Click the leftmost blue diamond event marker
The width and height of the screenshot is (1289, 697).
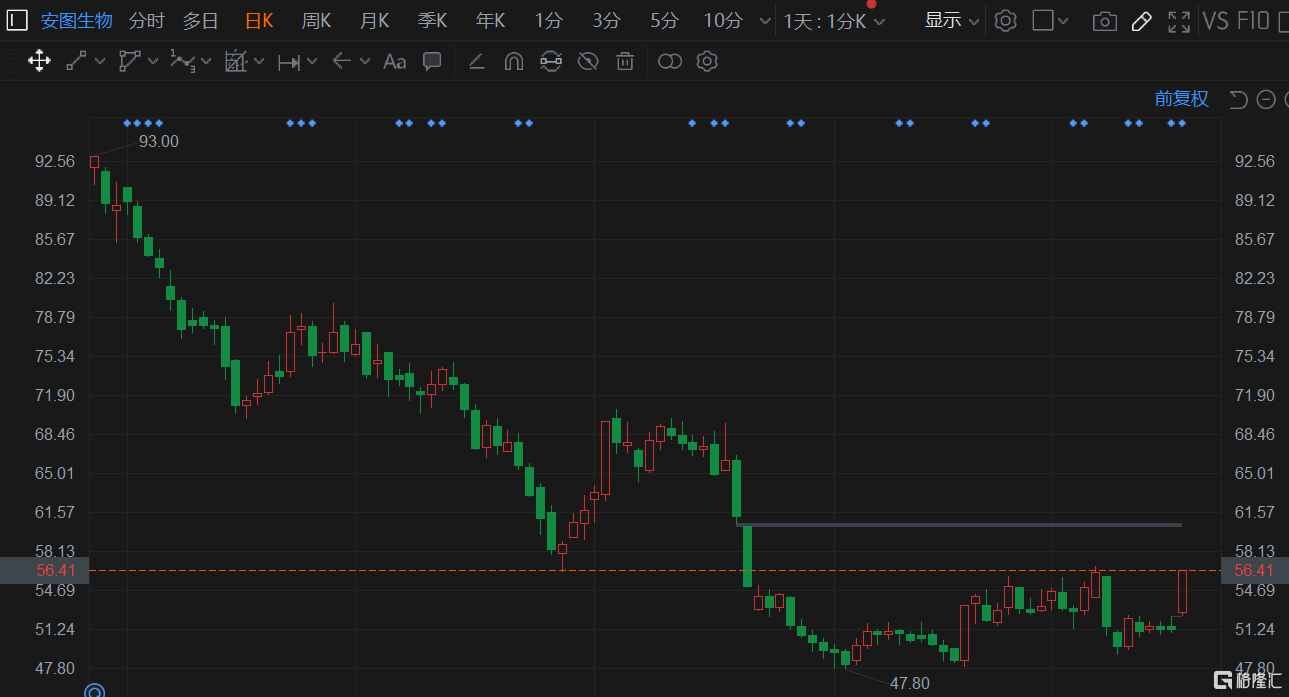pyautogui.click(x=127, y=123)
